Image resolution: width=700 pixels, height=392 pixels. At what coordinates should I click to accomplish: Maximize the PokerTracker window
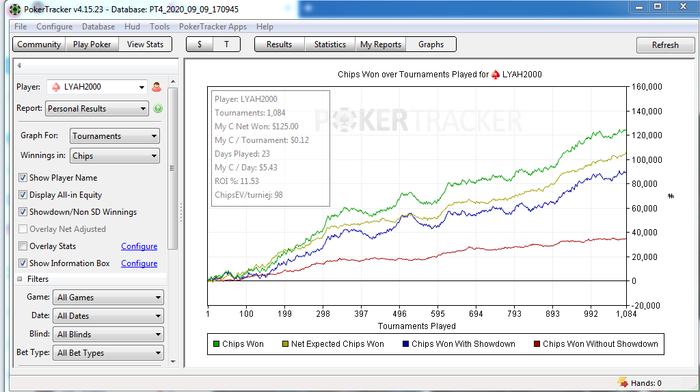coord(658,7)
